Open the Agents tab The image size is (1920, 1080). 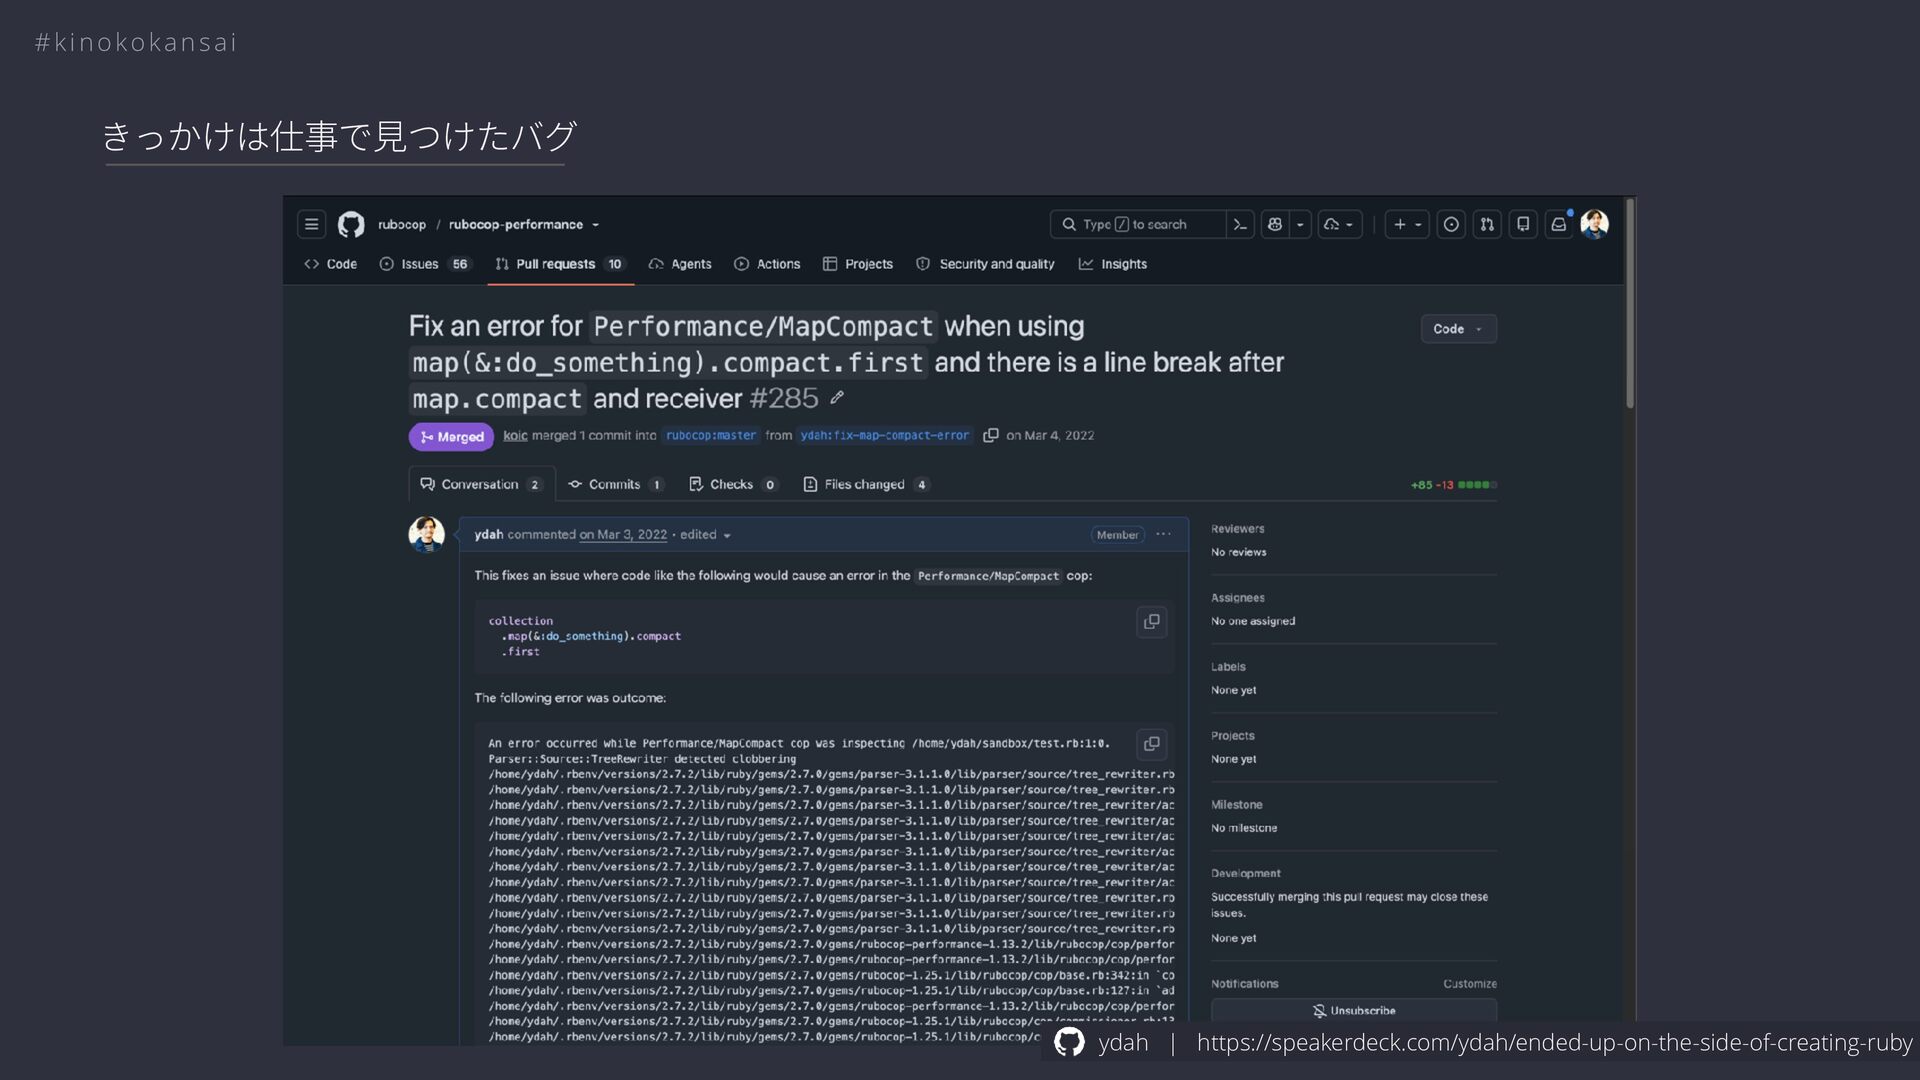tap(680, 264)
